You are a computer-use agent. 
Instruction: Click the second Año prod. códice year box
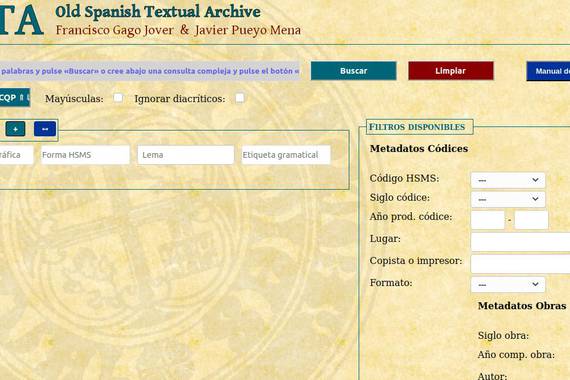click(x=531, y=220)
